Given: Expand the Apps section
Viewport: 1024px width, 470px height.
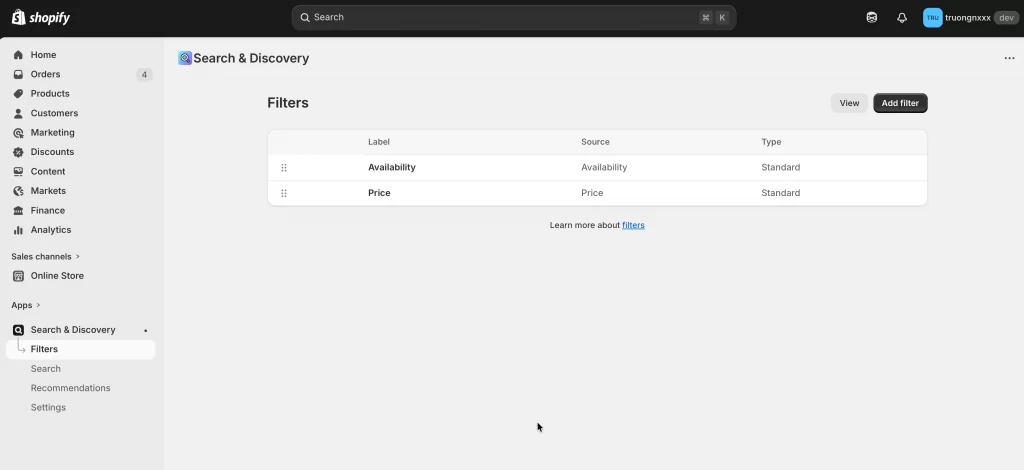Looking at the screenshot, I should point(26,305).
